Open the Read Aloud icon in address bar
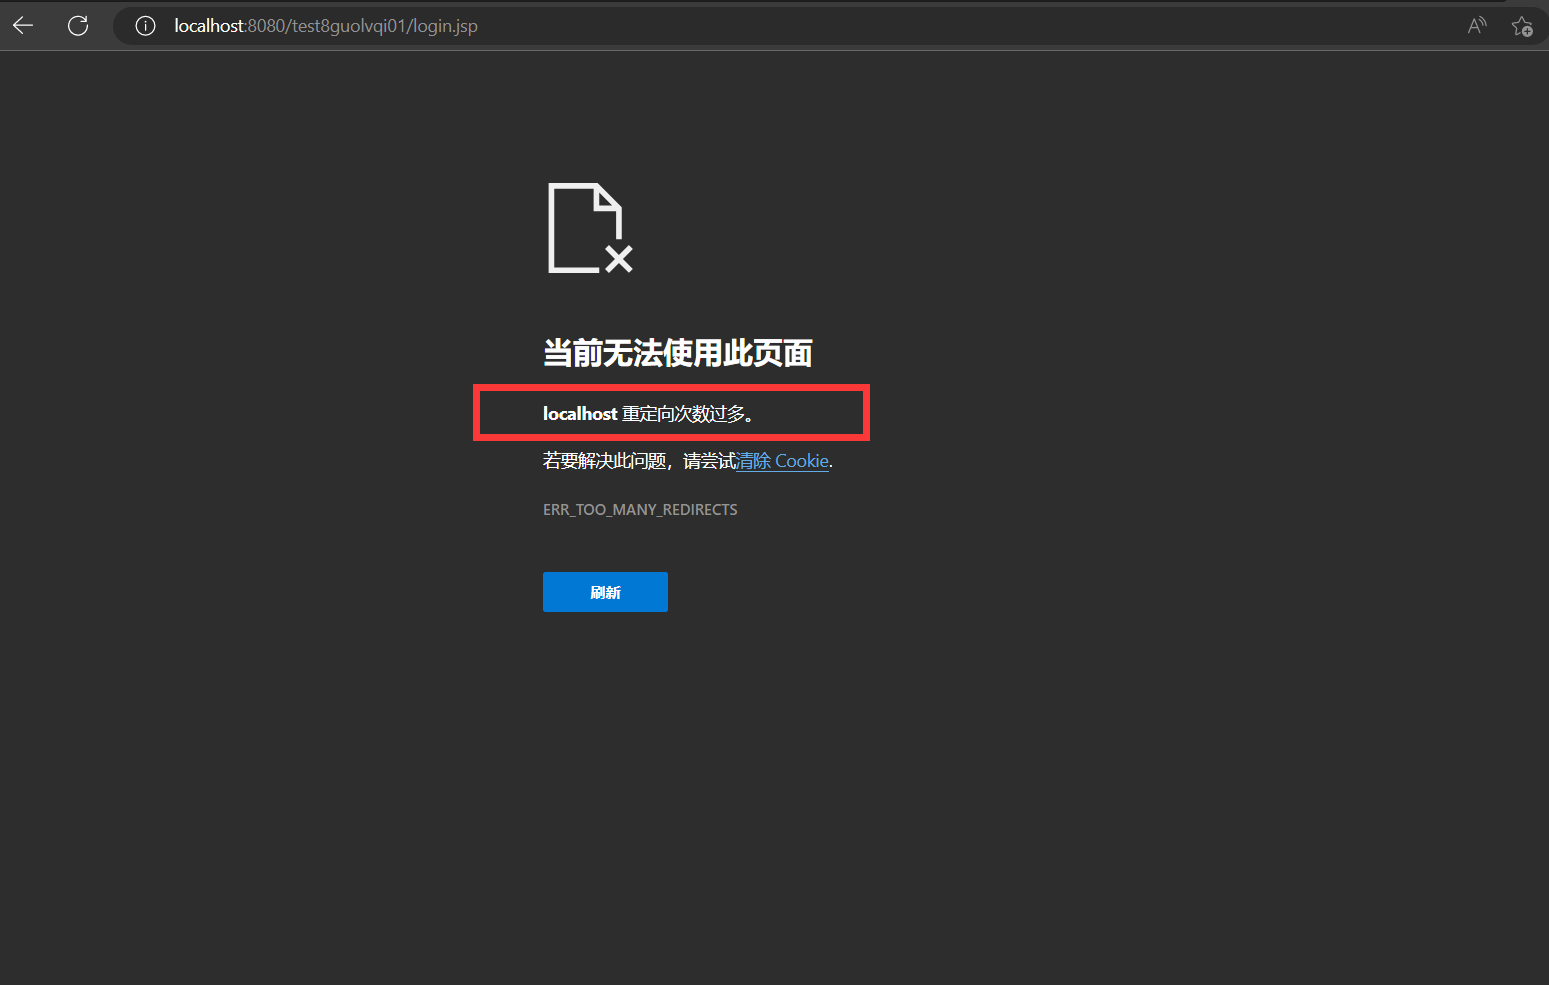The width and height of the screenshot is (1549, 985). click(1476, 26)
